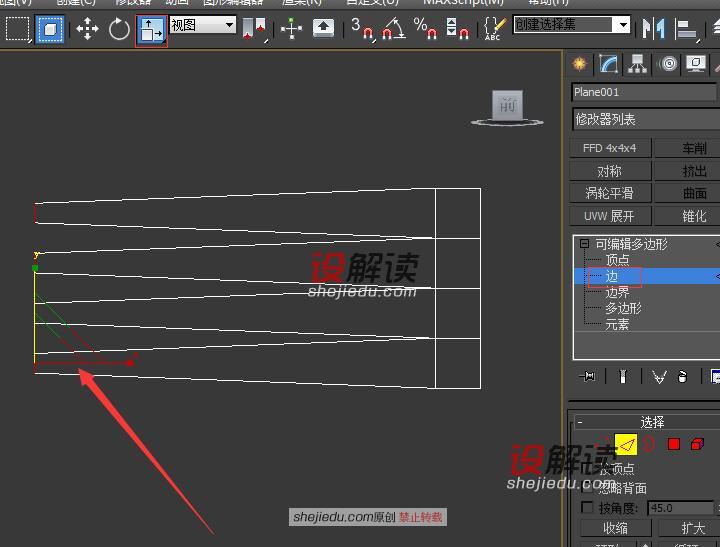Switch to the Display command panel tab
This screenshot has width=720, height=547.
[x=696, y=64]
